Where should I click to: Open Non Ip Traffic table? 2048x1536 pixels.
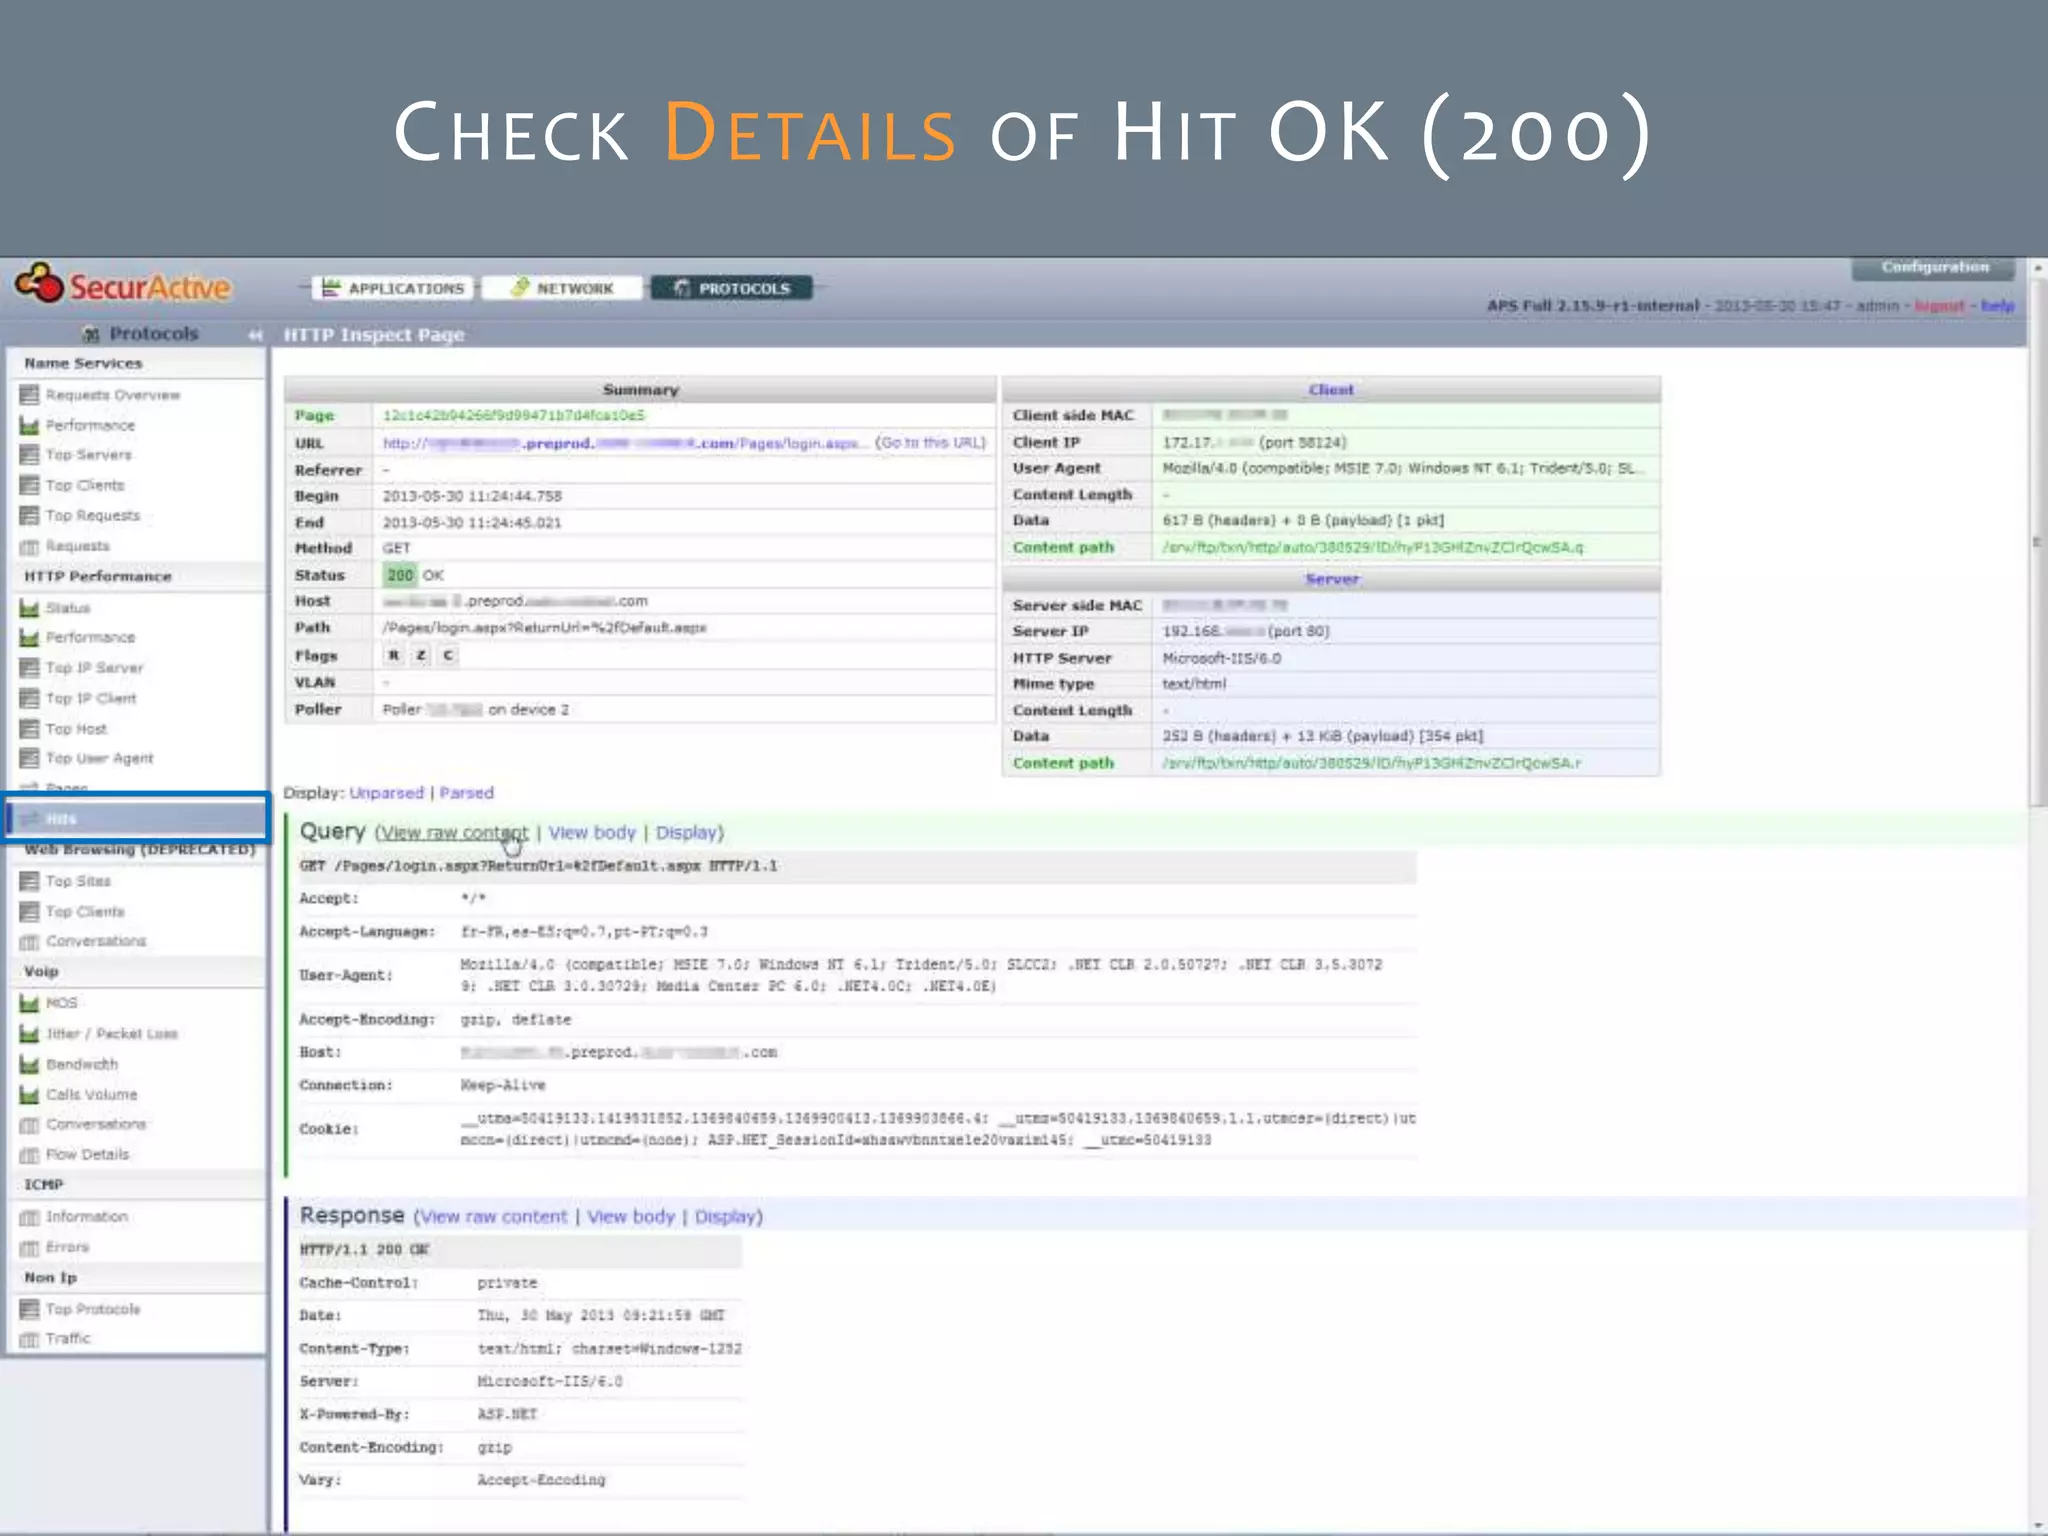click(68, 1338)
